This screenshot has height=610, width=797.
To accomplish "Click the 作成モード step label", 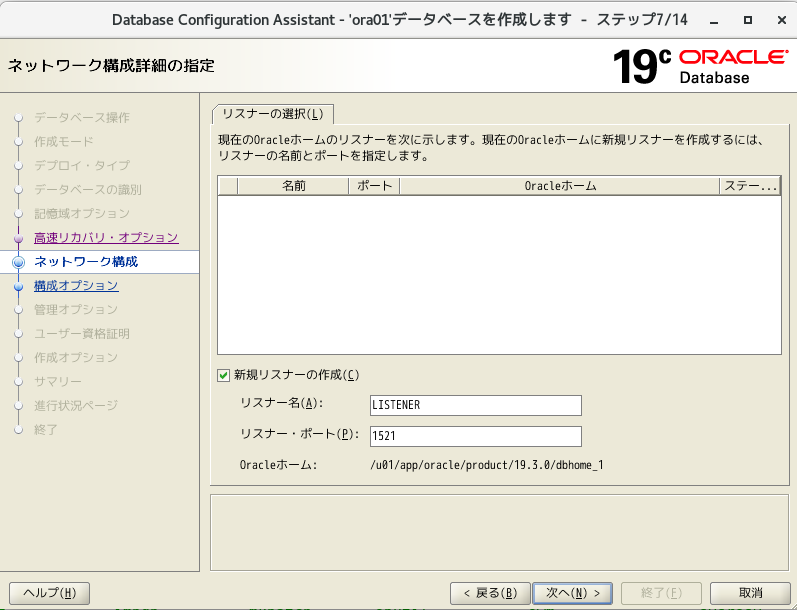I will 64,141.
